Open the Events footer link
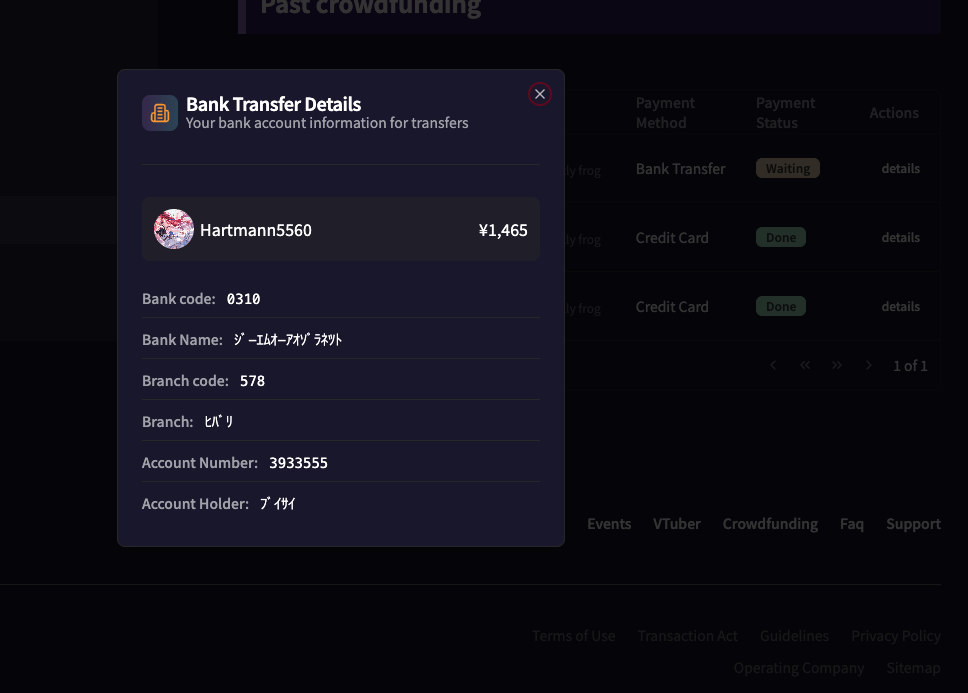Image resolution: width=968 pixels, height=693 pixels. (x=608, y=524)
